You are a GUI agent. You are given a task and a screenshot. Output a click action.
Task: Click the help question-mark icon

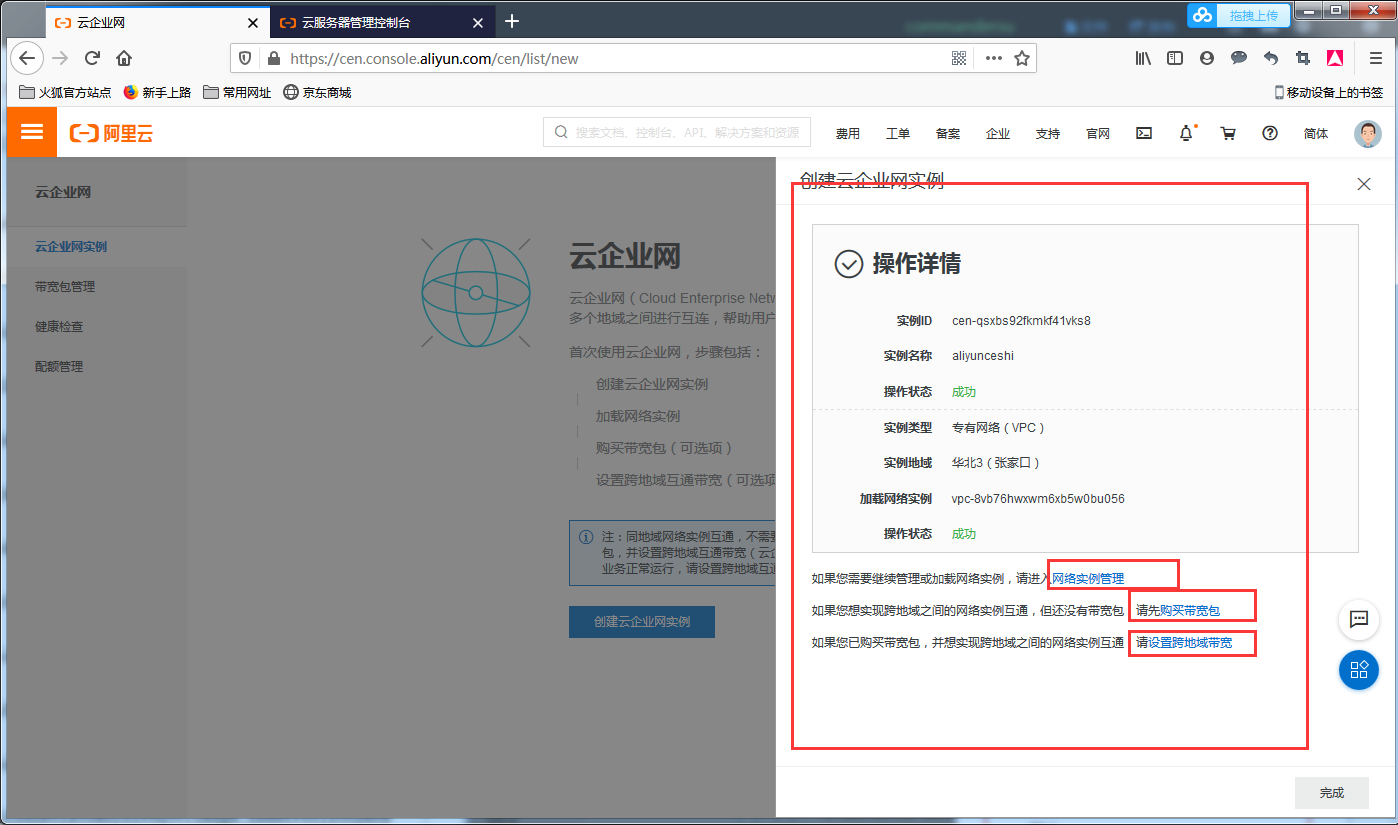tap(1269, 132)
